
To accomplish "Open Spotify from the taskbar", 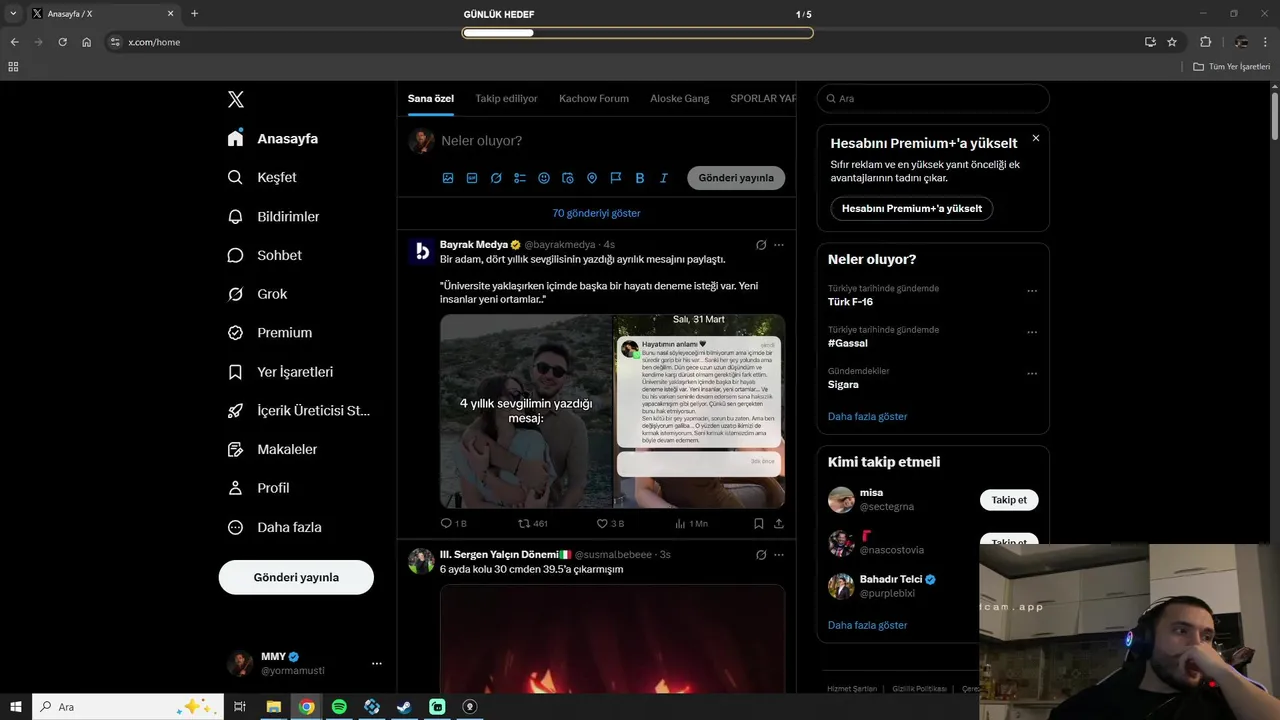I will pyautogui.click(x=339, y=707).
